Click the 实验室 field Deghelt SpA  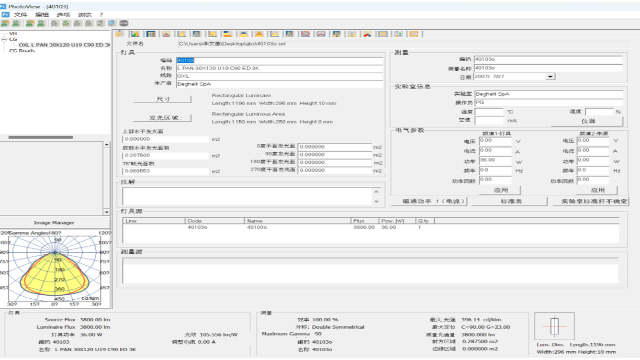(x=549, y=94)
